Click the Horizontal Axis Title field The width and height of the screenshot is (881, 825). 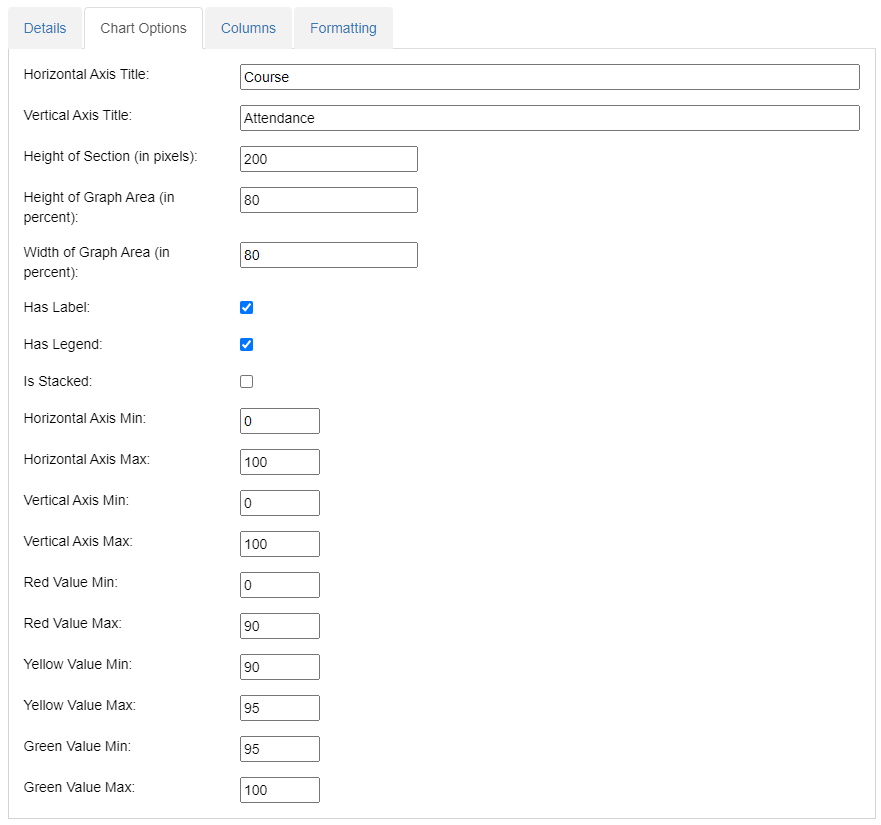coord(550,77)
